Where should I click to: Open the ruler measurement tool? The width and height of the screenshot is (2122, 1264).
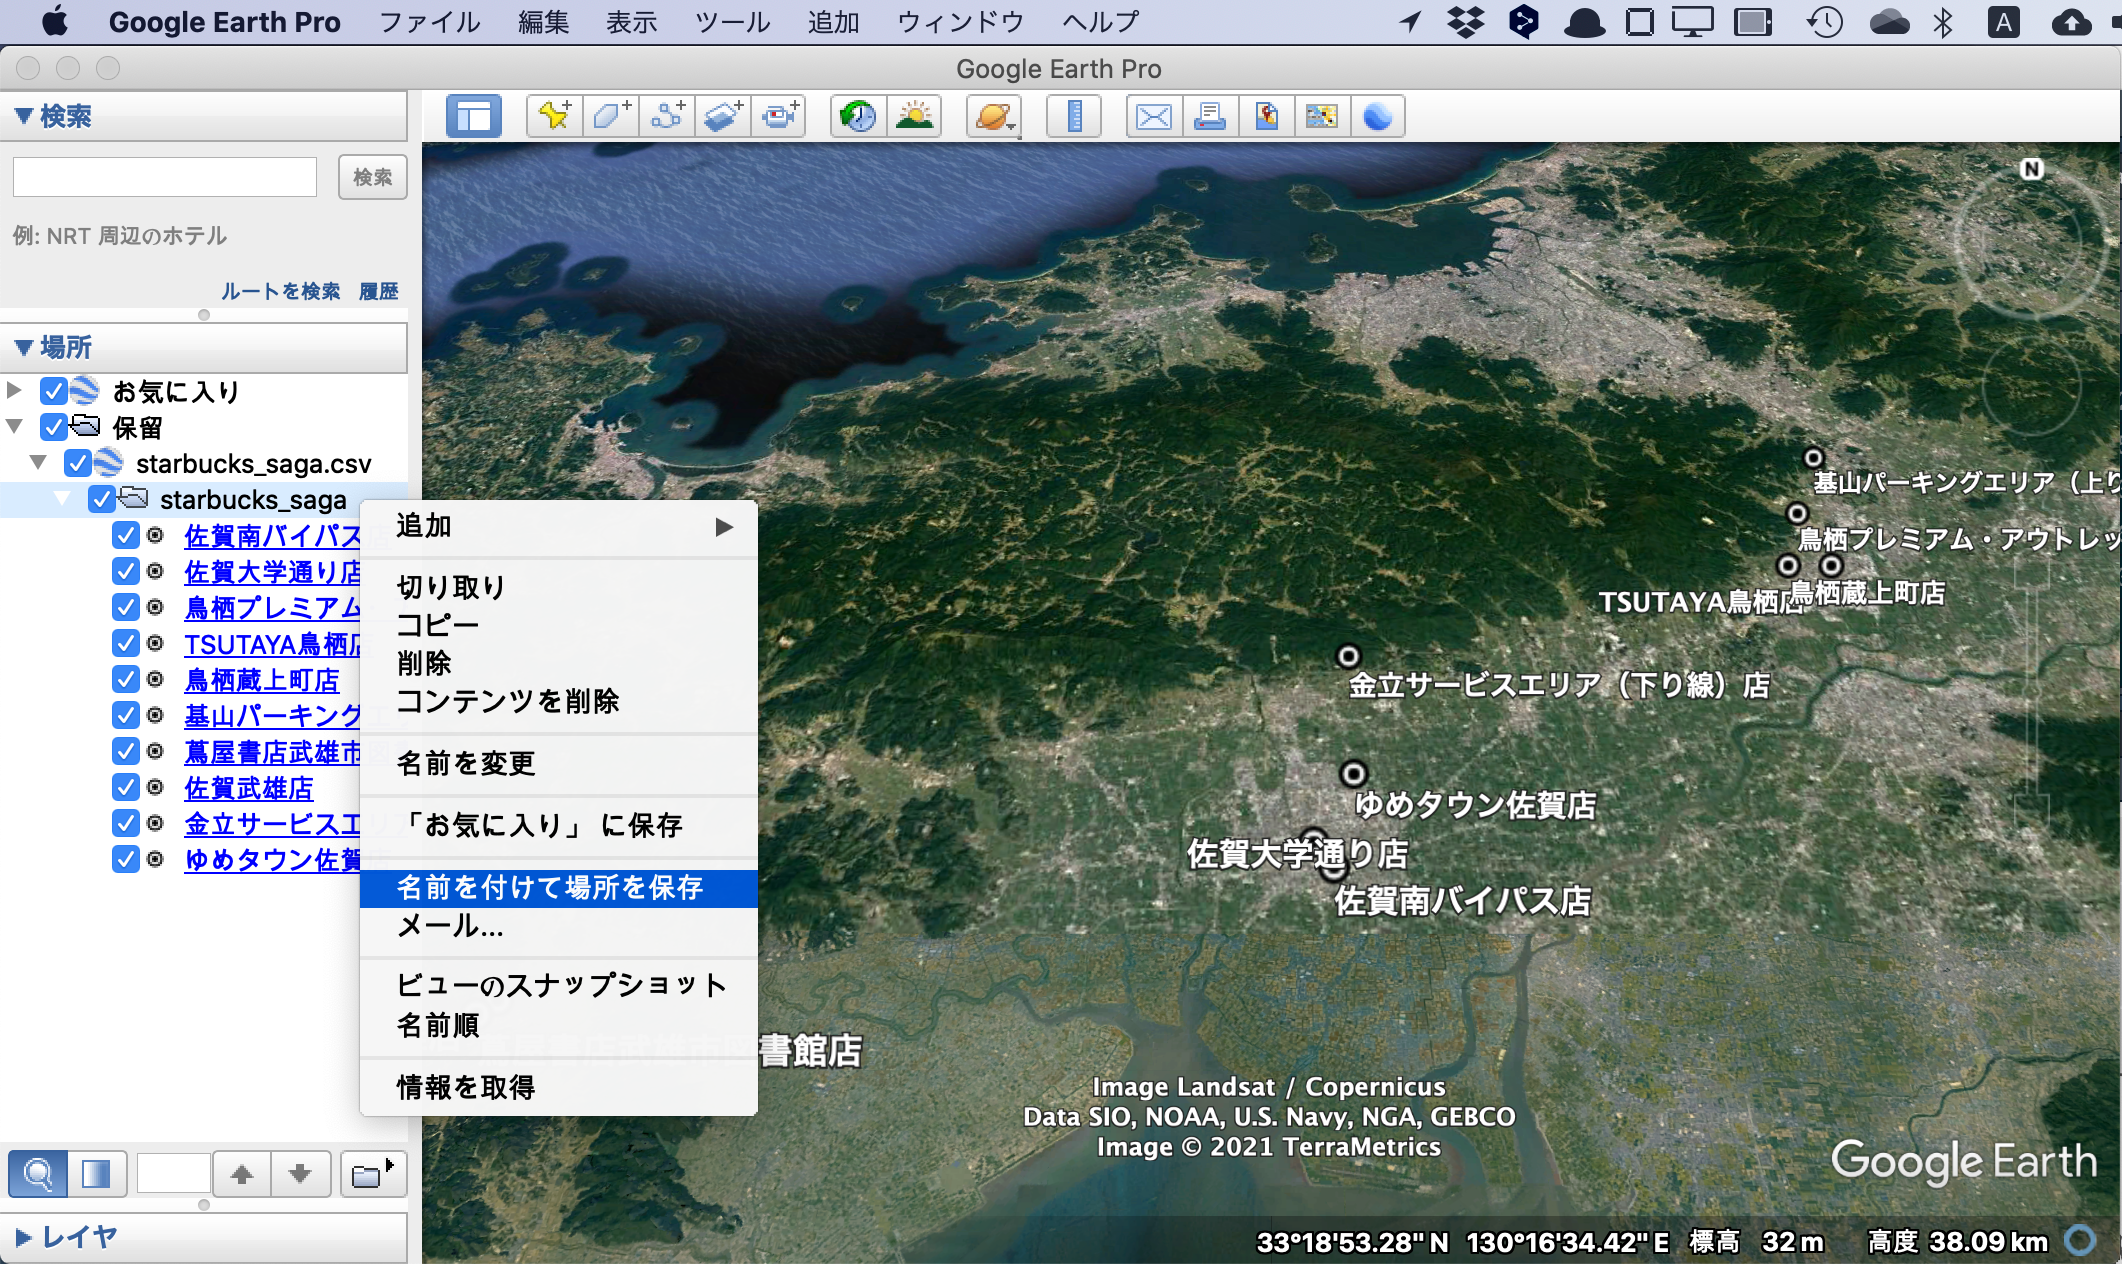(x=1074, y=117)
